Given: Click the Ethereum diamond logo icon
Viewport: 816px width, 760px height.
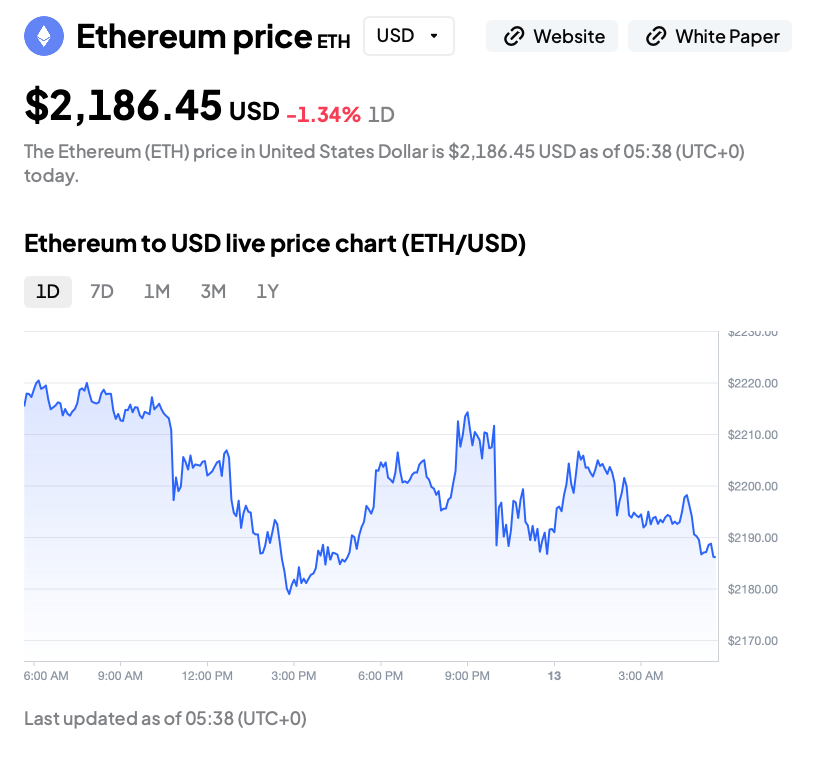Looking at the screenshot, I should coord(44,37).
